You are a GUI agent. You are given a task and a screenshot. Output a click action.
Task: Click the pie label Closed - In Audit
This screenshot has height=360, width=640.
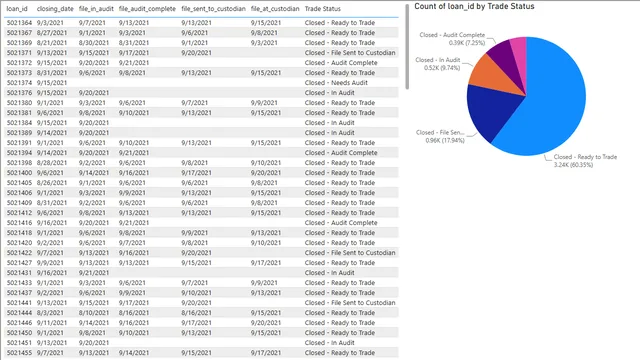(438, 60)
